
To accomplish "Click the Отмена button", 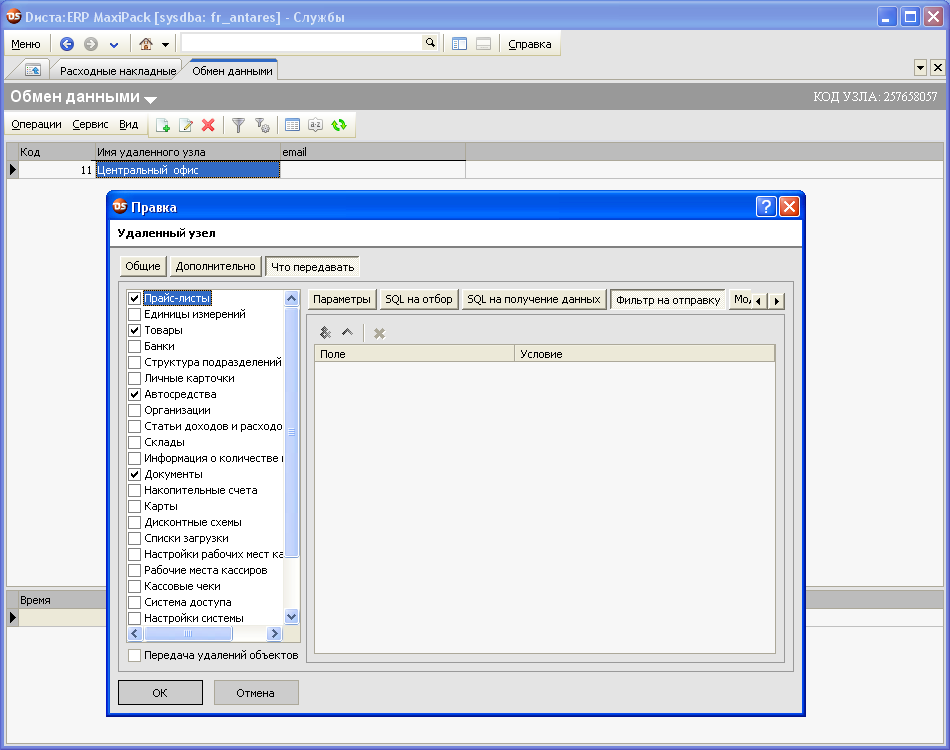I will coord(256,692).
